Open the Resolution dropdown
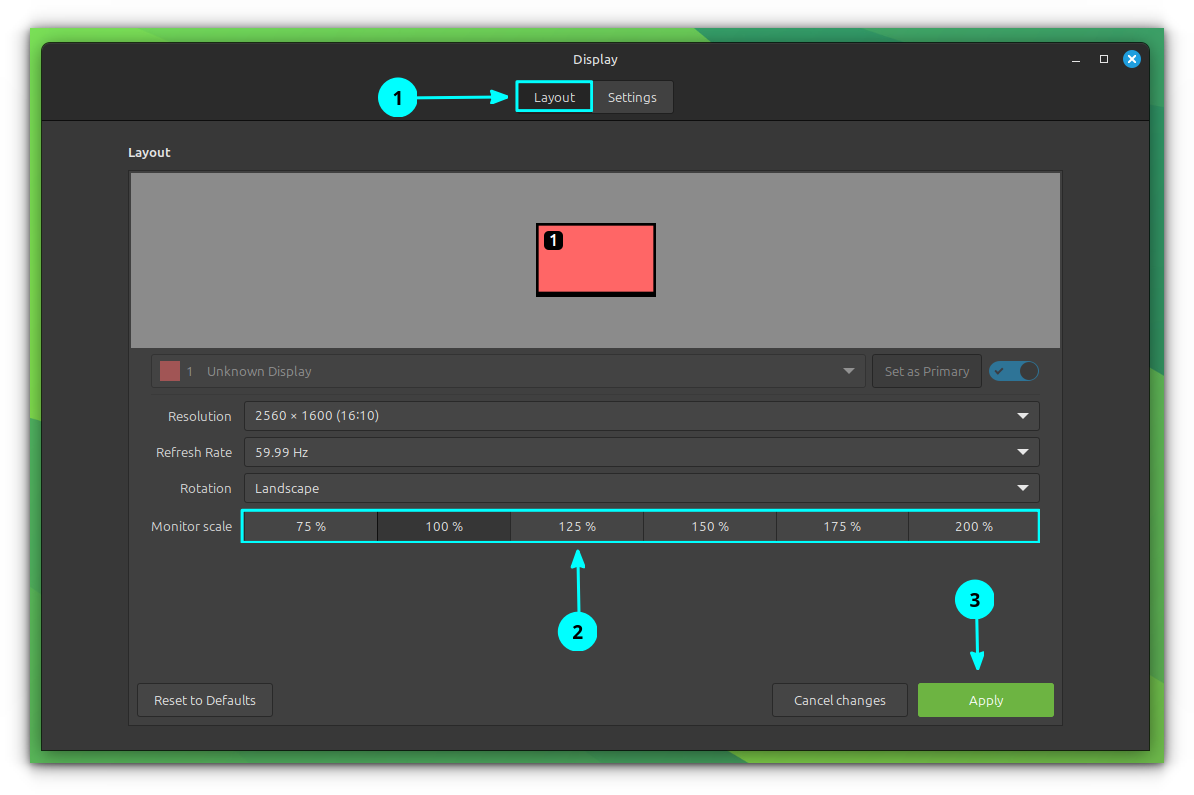Viewport: 1194px width, 795px height. click(x=641, y=416)
